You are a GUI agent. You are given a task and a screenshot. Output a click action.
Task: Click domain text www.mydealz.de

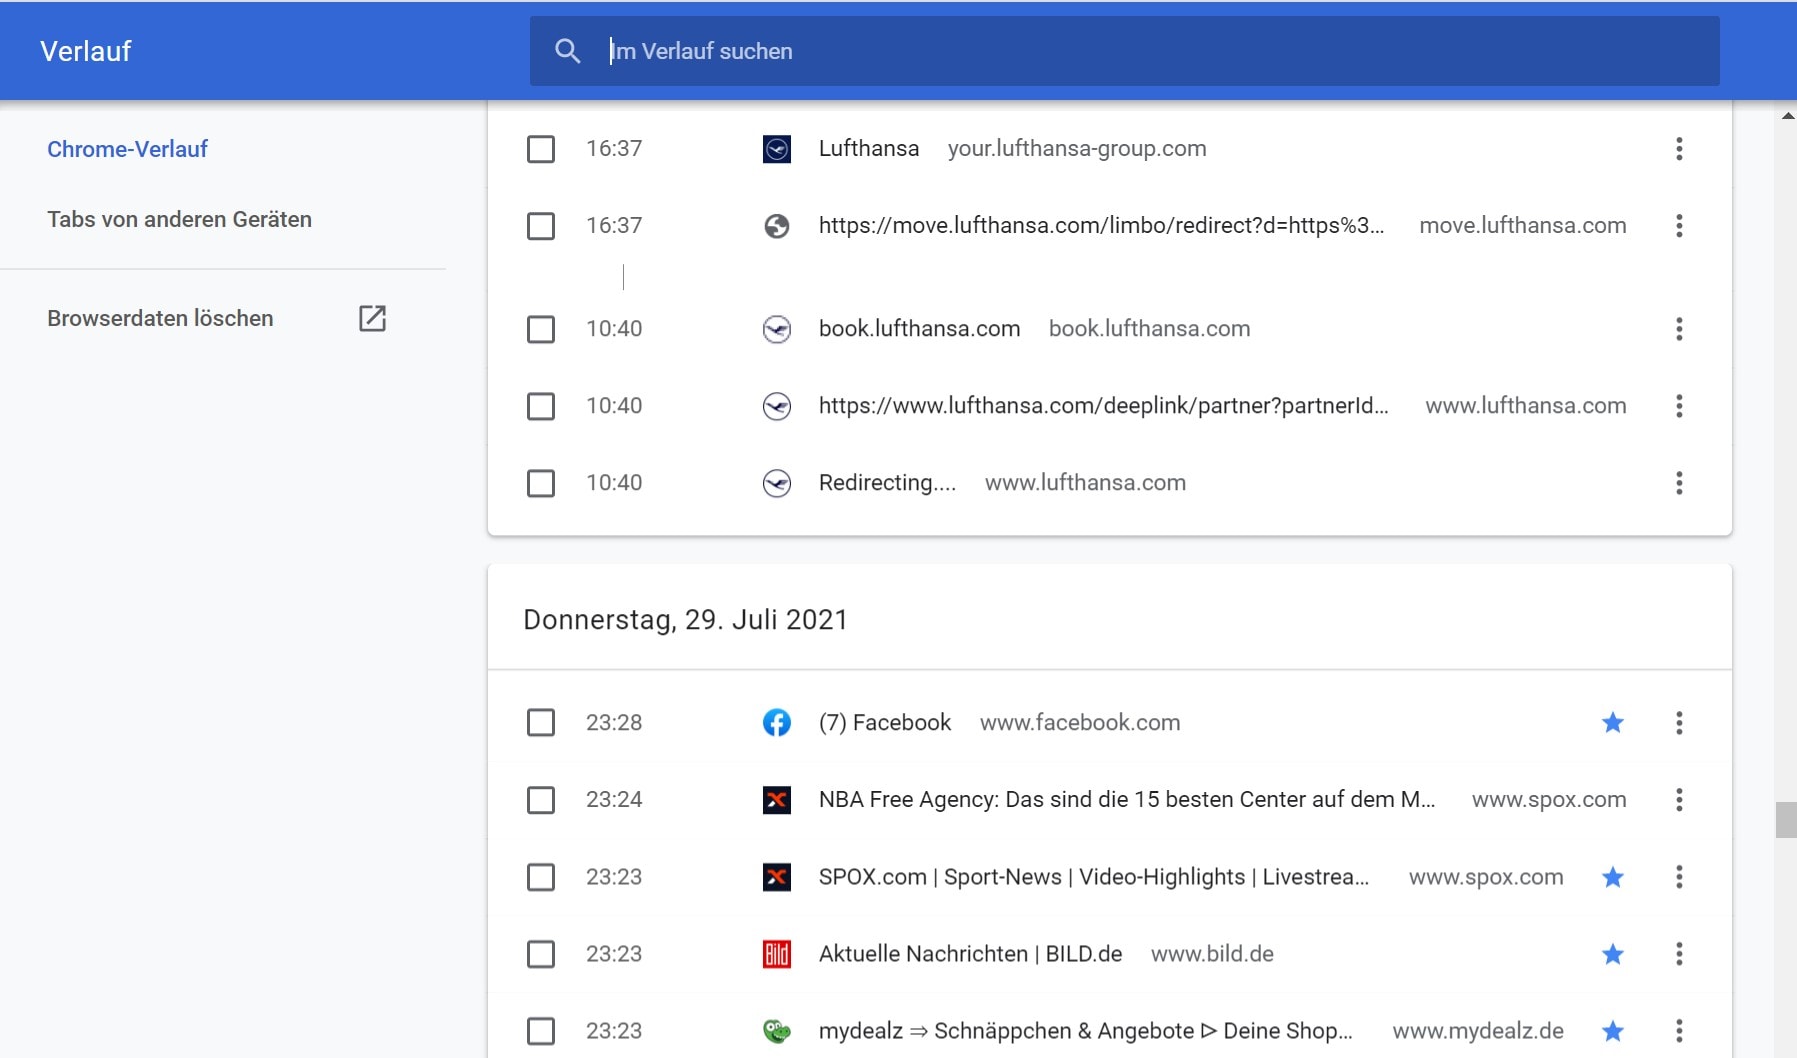pyautogui.click(x=1478, y=1031)
